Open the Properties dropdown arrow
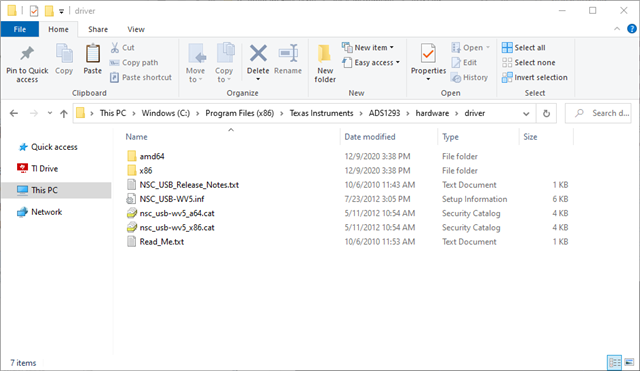Screen dimensions: 640x371 [428, 79]
